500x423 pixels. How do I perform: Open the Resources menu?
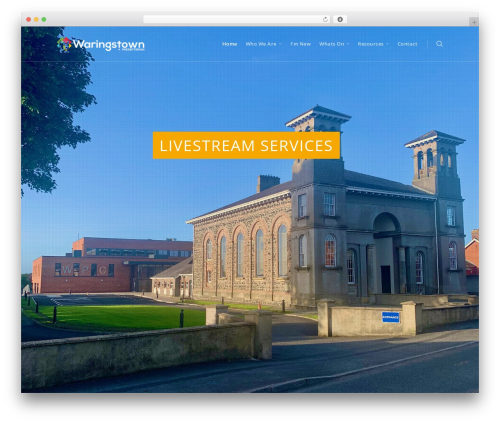point(370,44)
